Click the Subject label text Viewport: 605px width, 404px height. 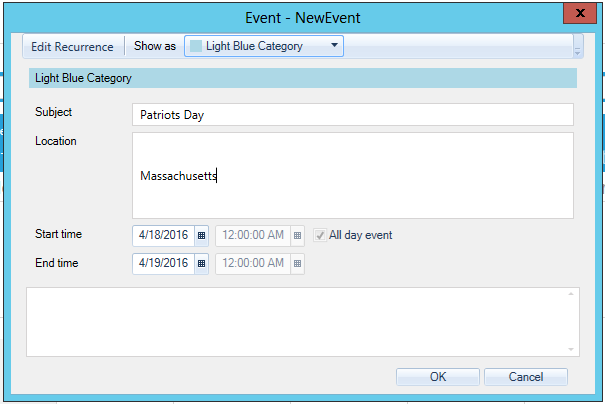point(54,112)
